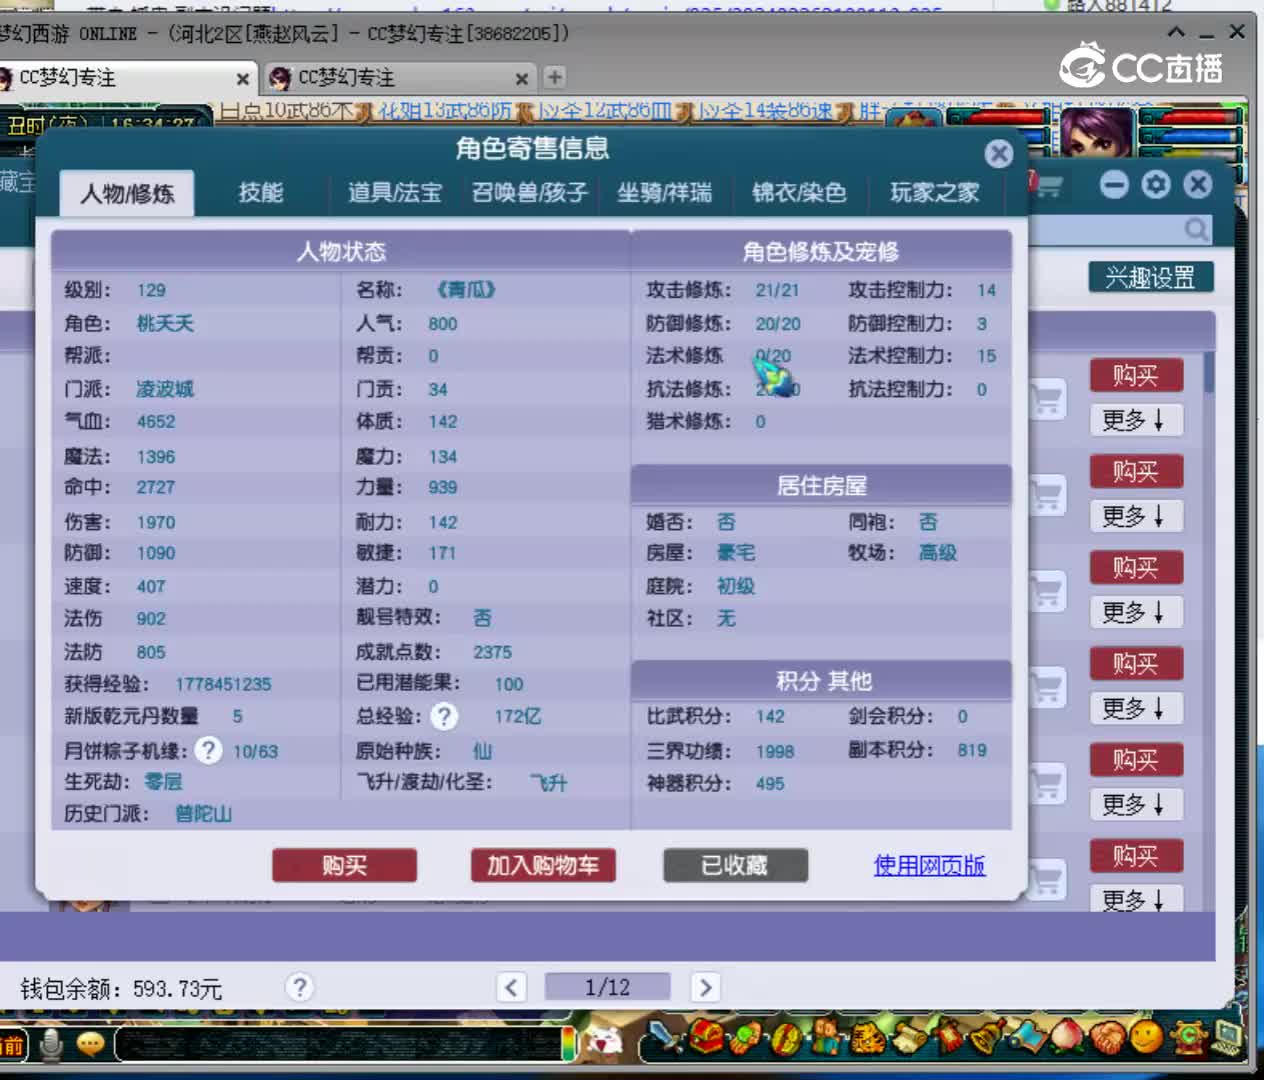The image size is (1264, 1080).
Task: Expand the fifth listing's 更多 menu
Action: (1136, 804)
